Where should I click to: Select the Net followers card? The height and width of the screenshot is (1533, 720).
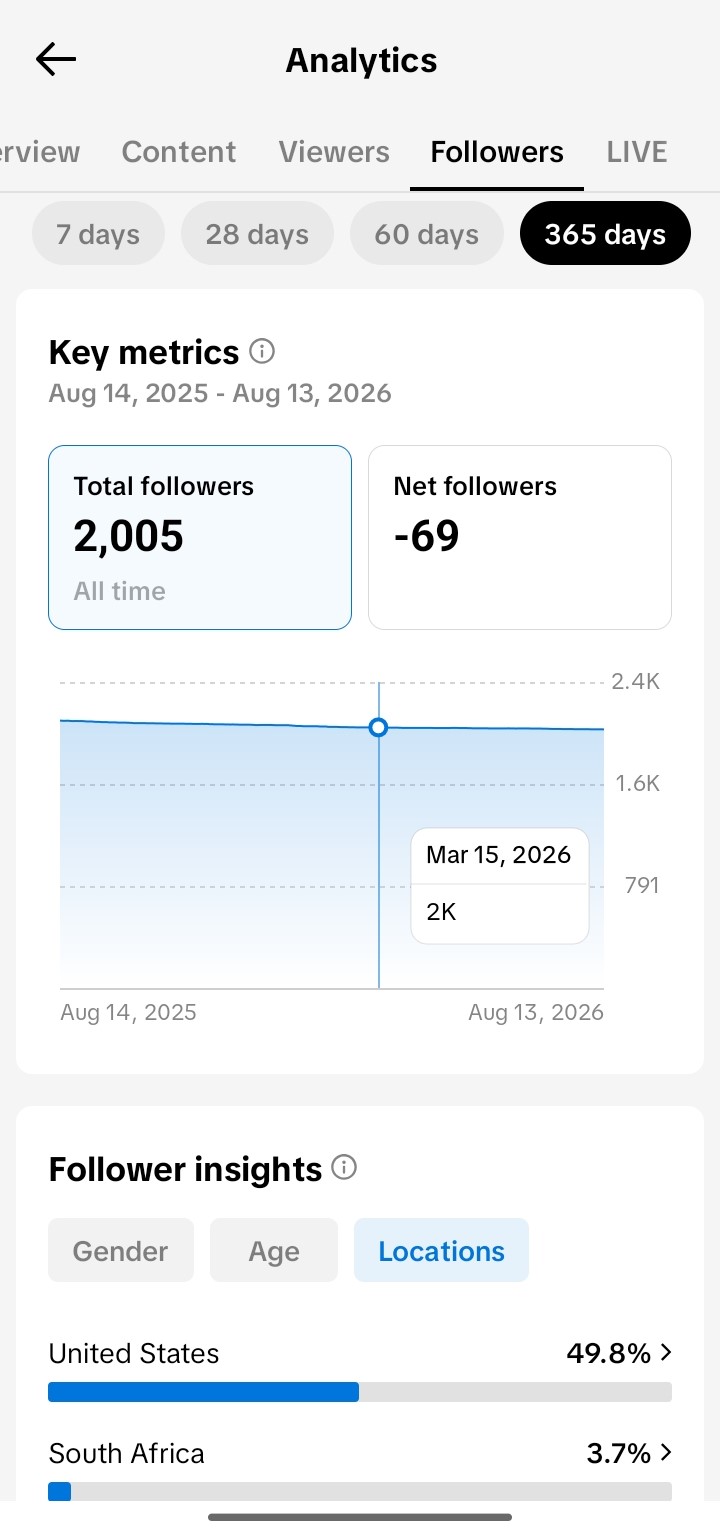point(520,537)
